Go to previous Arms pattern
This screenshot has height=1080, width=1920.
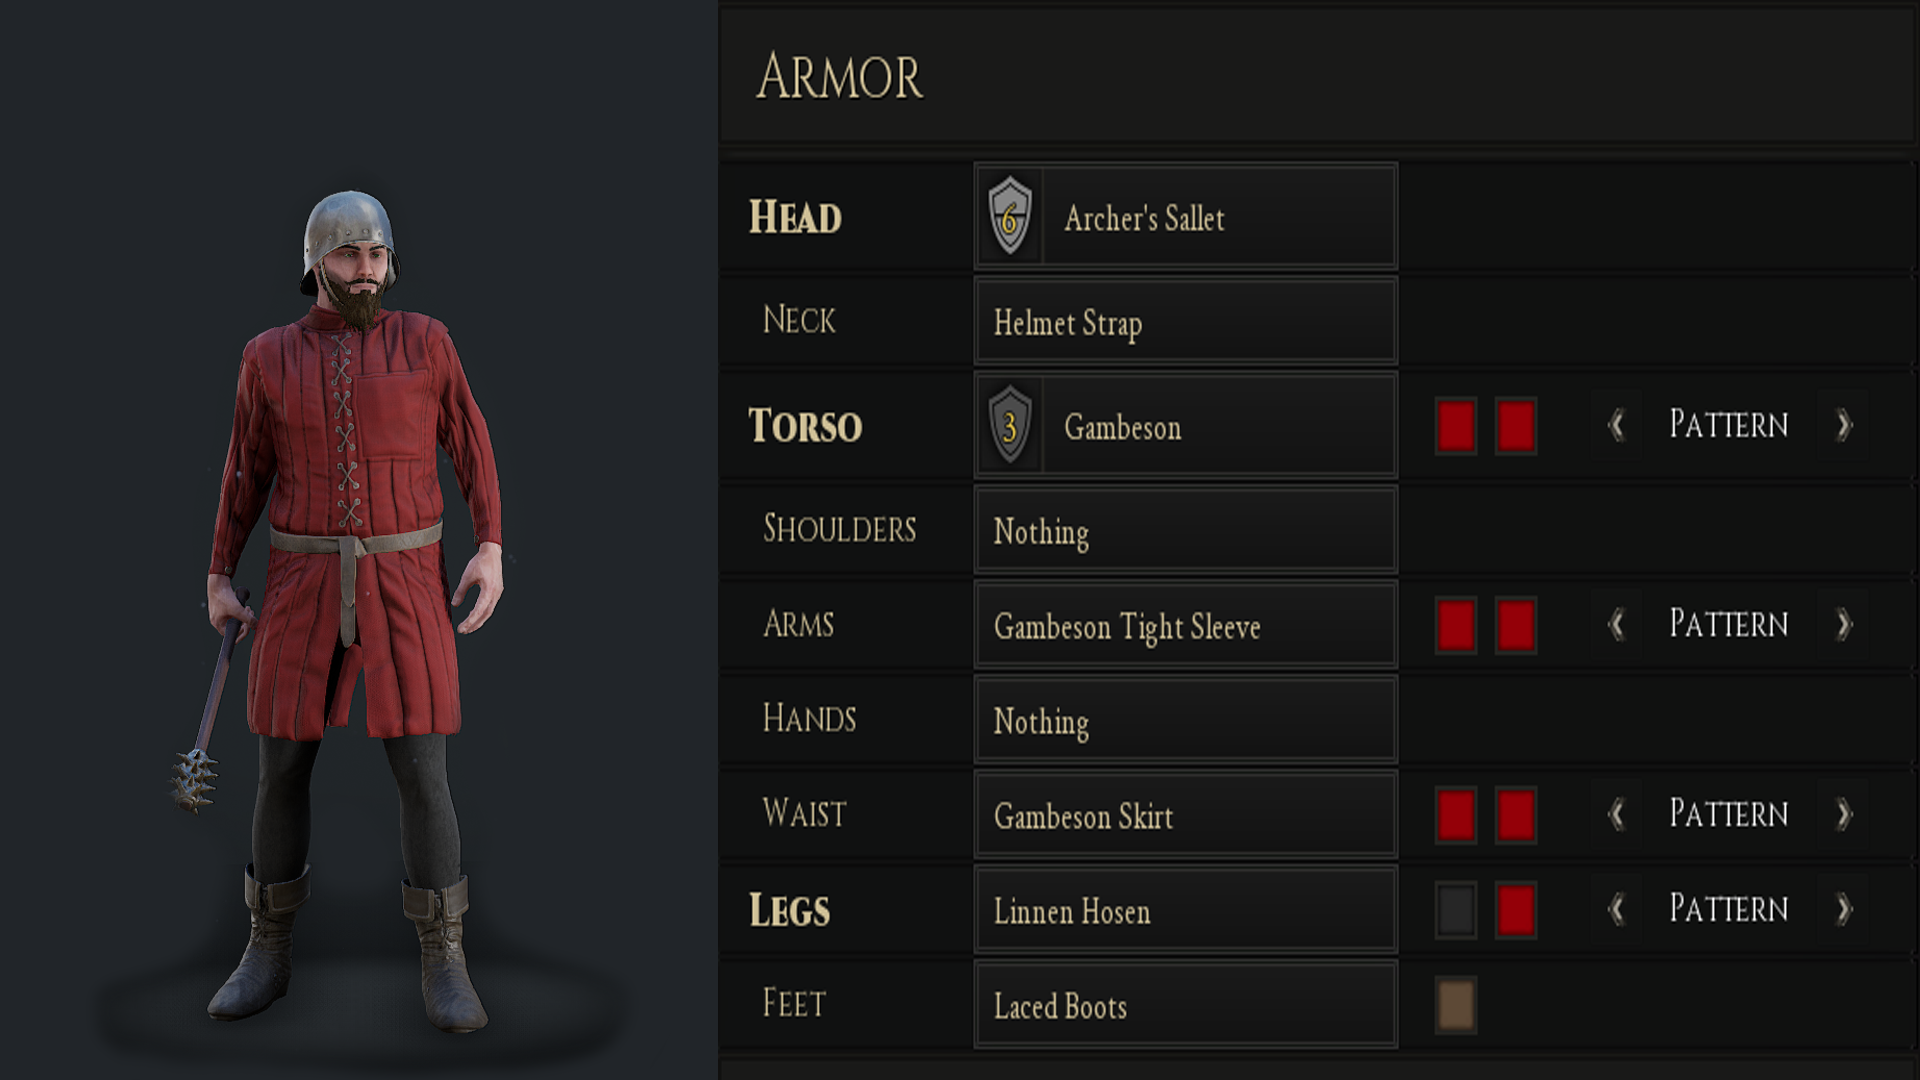(1616, 625)
